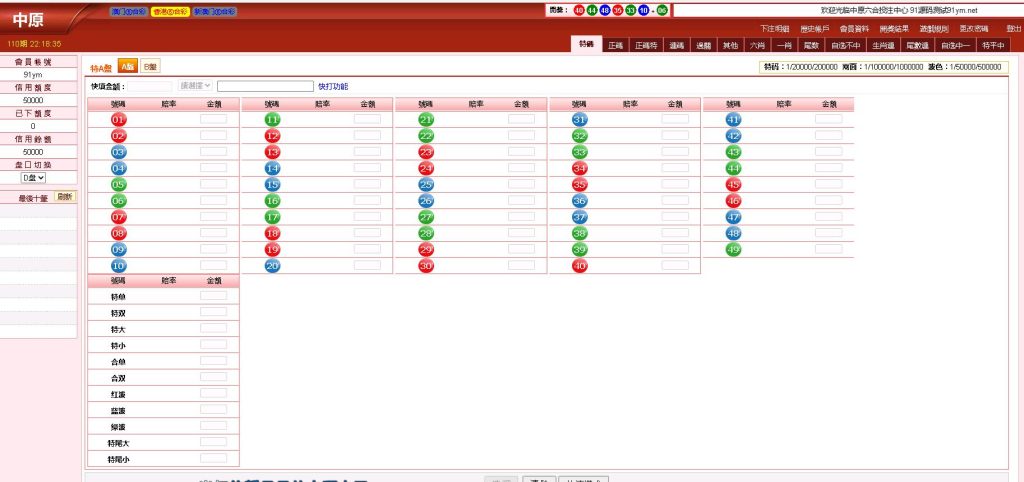Image resolution: width=1024 pixels, height=482 pixels.
Task: Expand the dropdown beside quick amount field
Action: pos(195,86)
